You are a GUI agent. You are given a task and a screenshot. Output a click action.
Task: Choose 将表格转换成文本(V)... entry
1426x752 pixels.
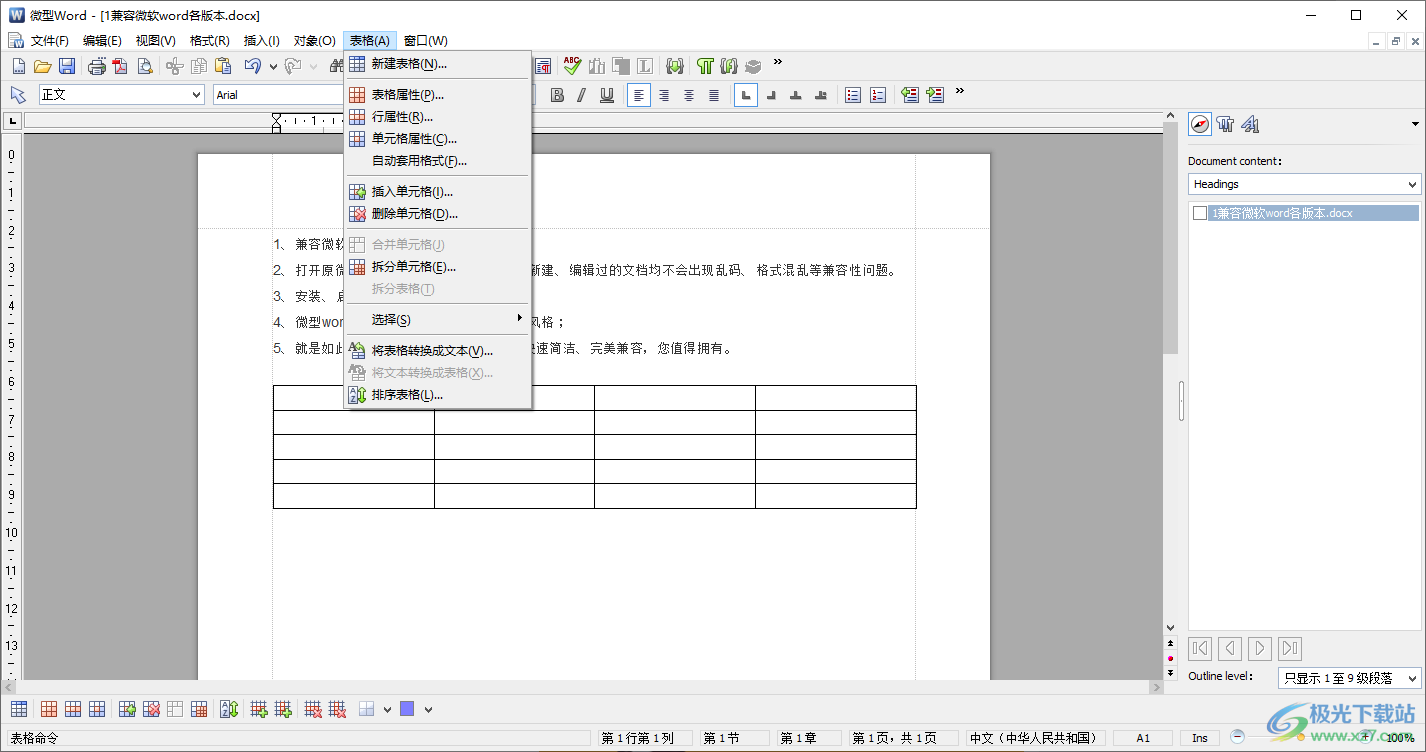click(x=437, y=351)
